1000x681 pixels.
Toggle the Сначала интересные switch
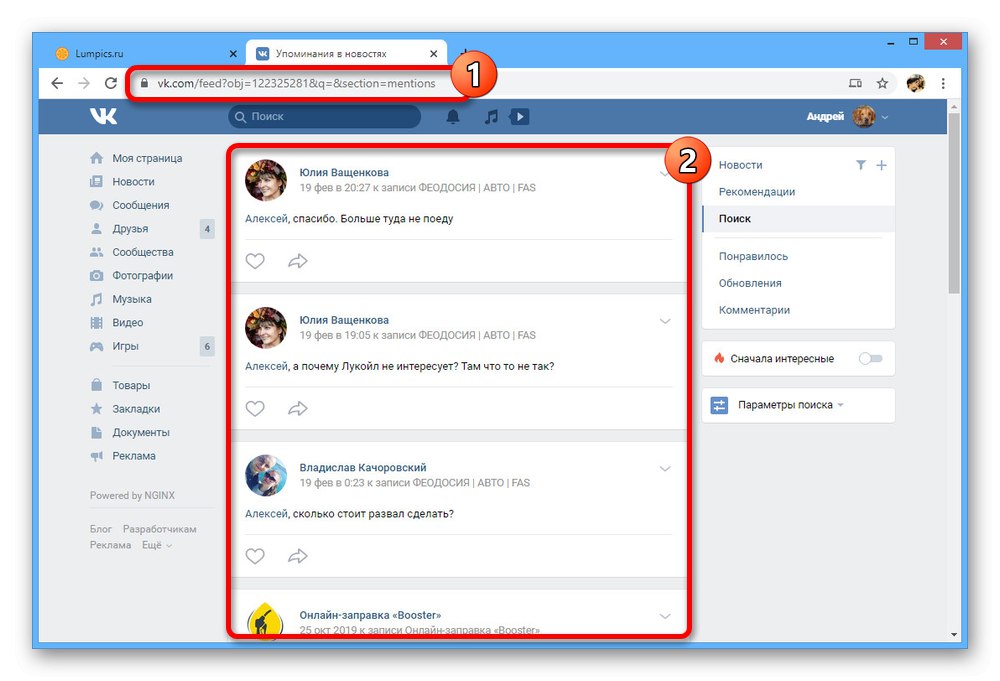(870, 358)
